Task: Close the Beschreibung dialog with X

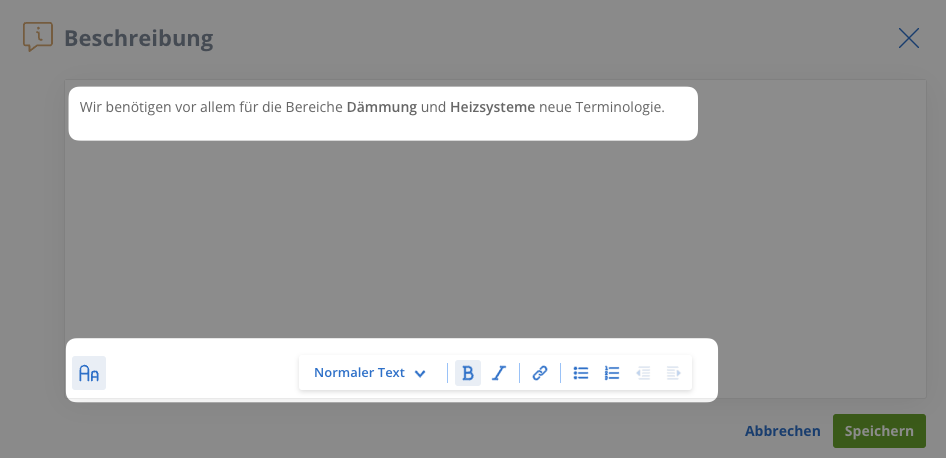Action: coord(909,38)
